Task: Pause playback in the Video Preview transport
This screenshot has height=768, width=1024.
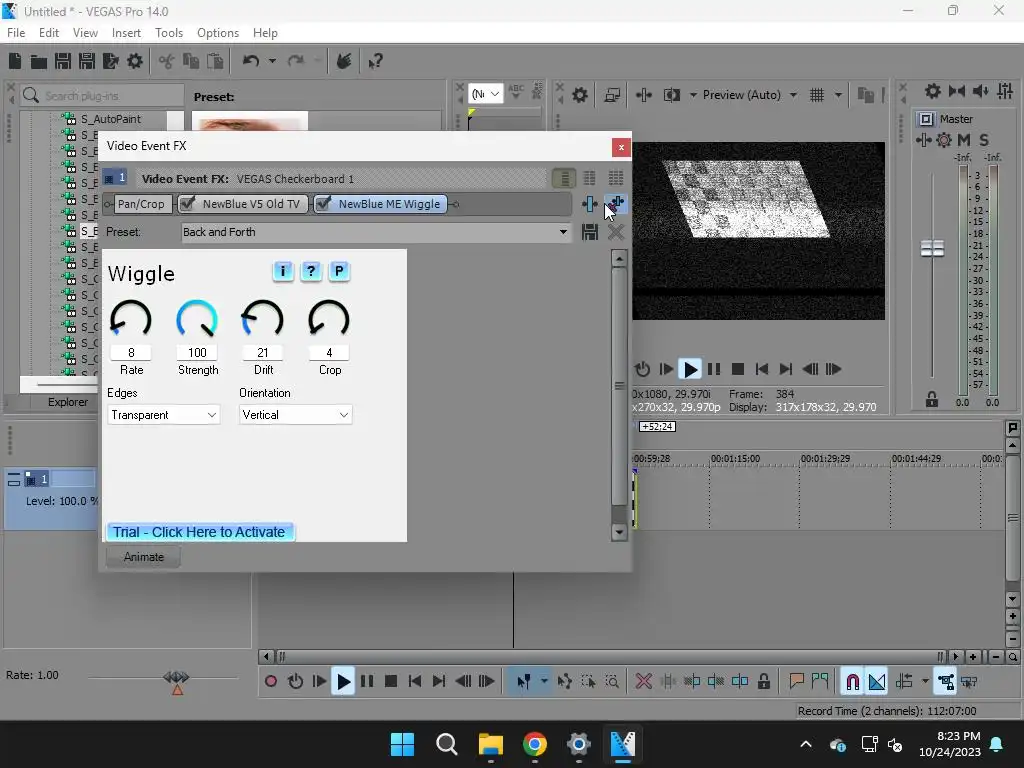Action: click(x=714, y=370)
